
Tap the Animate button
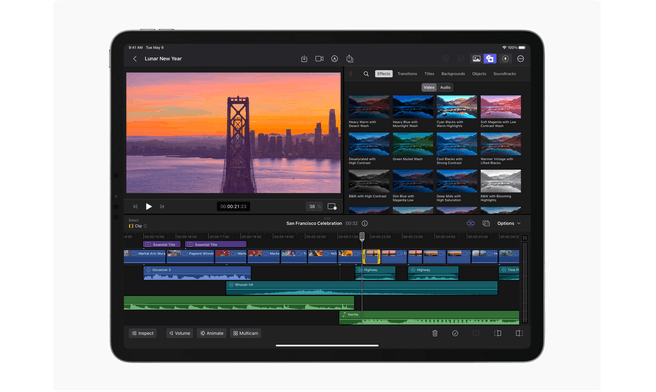pyautogui.click(x=212, y=333)
